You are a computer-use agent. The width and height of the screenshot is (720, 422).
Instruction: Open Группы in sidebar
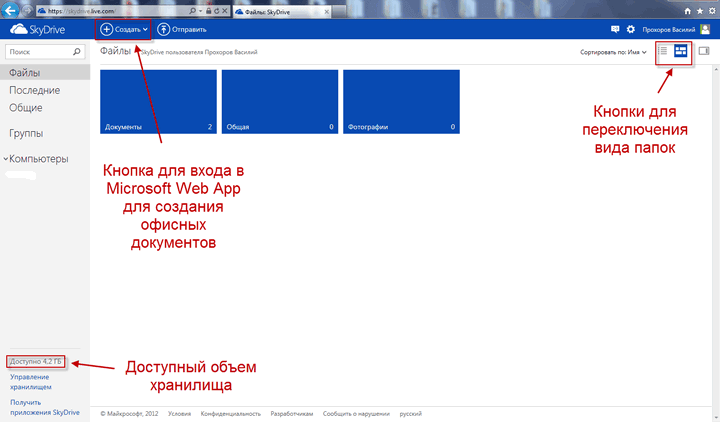coord(26,133)
